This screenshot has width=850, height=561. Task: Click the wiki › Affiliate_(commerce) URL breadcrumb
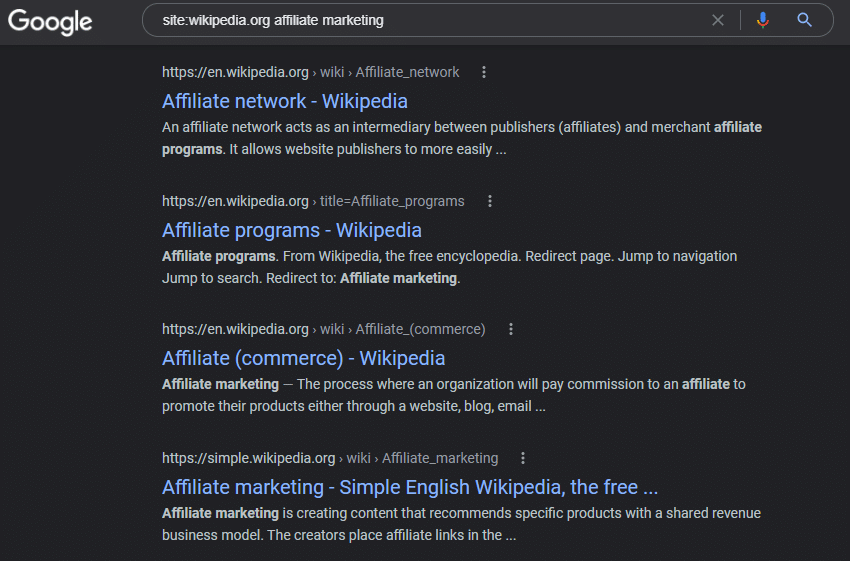402,329
